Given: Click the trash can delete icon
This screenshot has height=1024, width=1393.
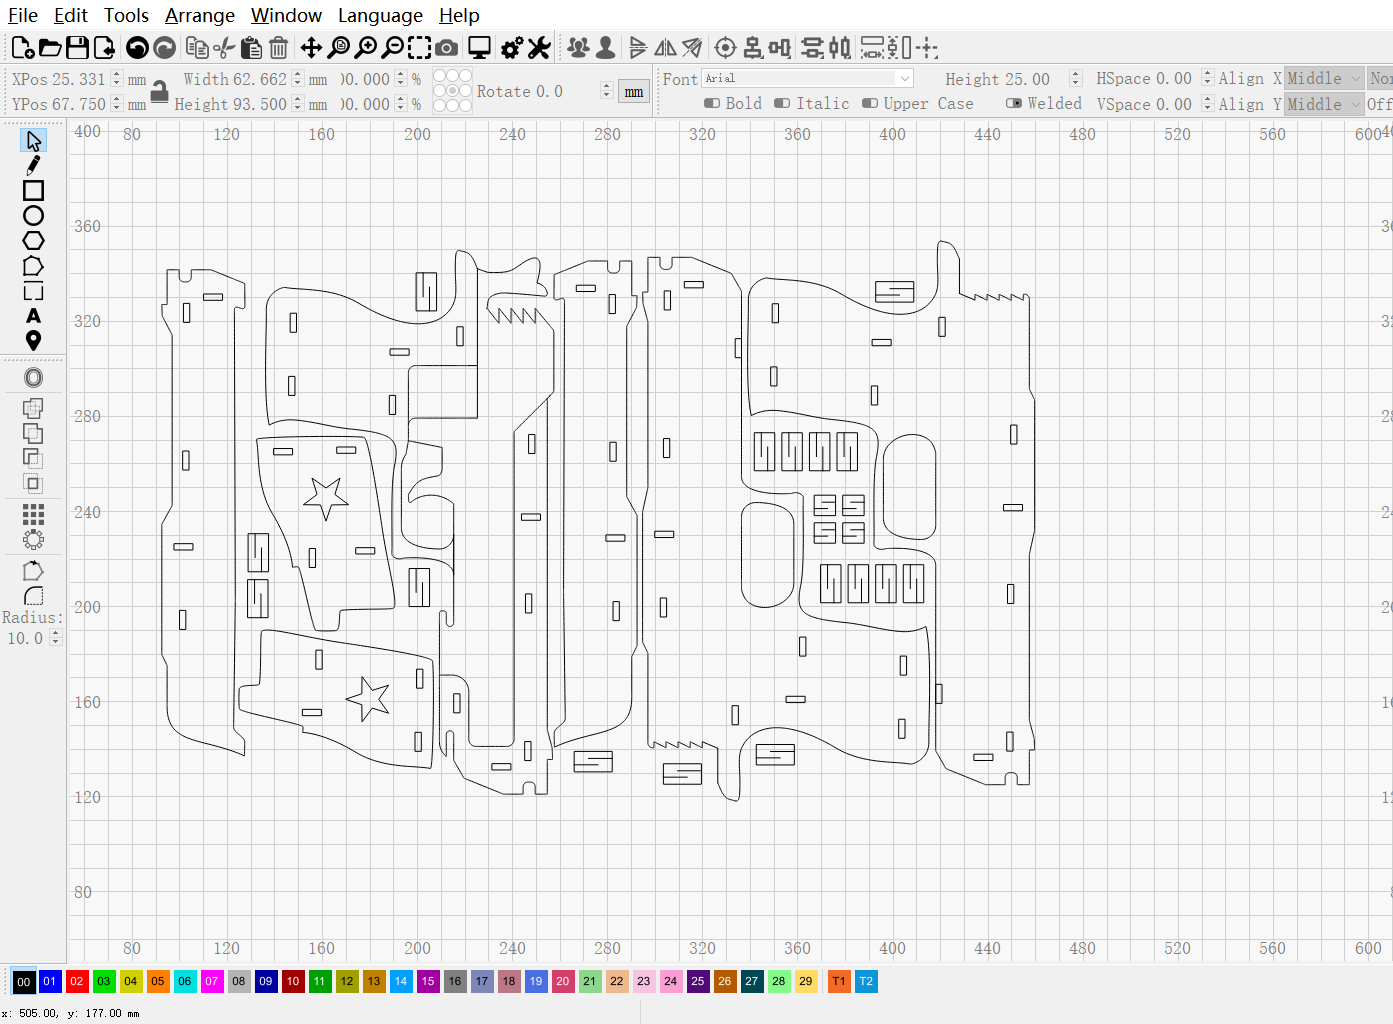Looking at the screenshot, I should tap(279, 47).
